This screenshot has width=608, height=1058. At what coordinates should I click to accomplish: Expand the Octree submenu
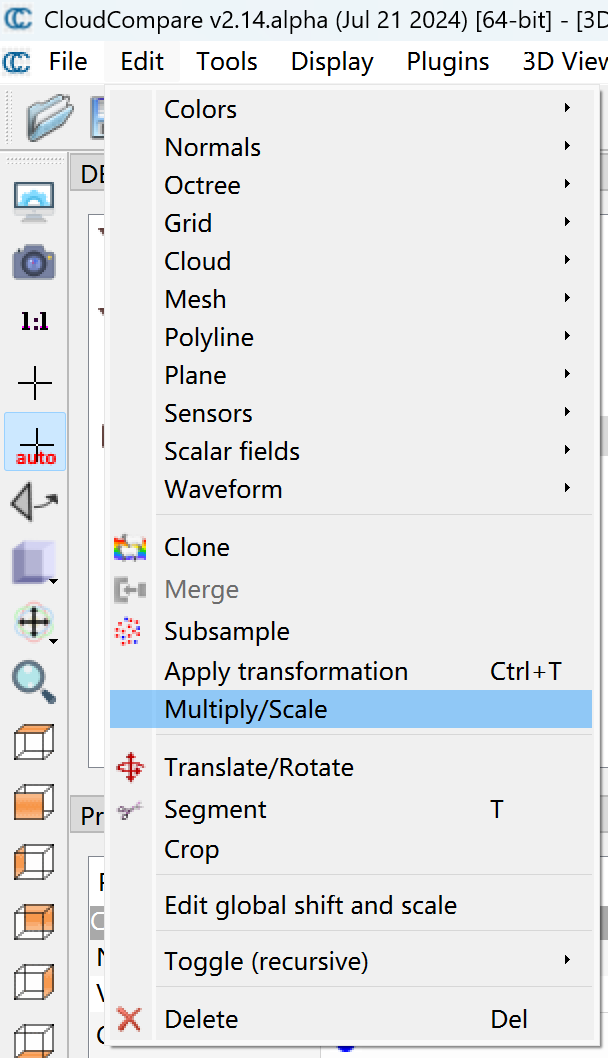click(x=351, y=185)
